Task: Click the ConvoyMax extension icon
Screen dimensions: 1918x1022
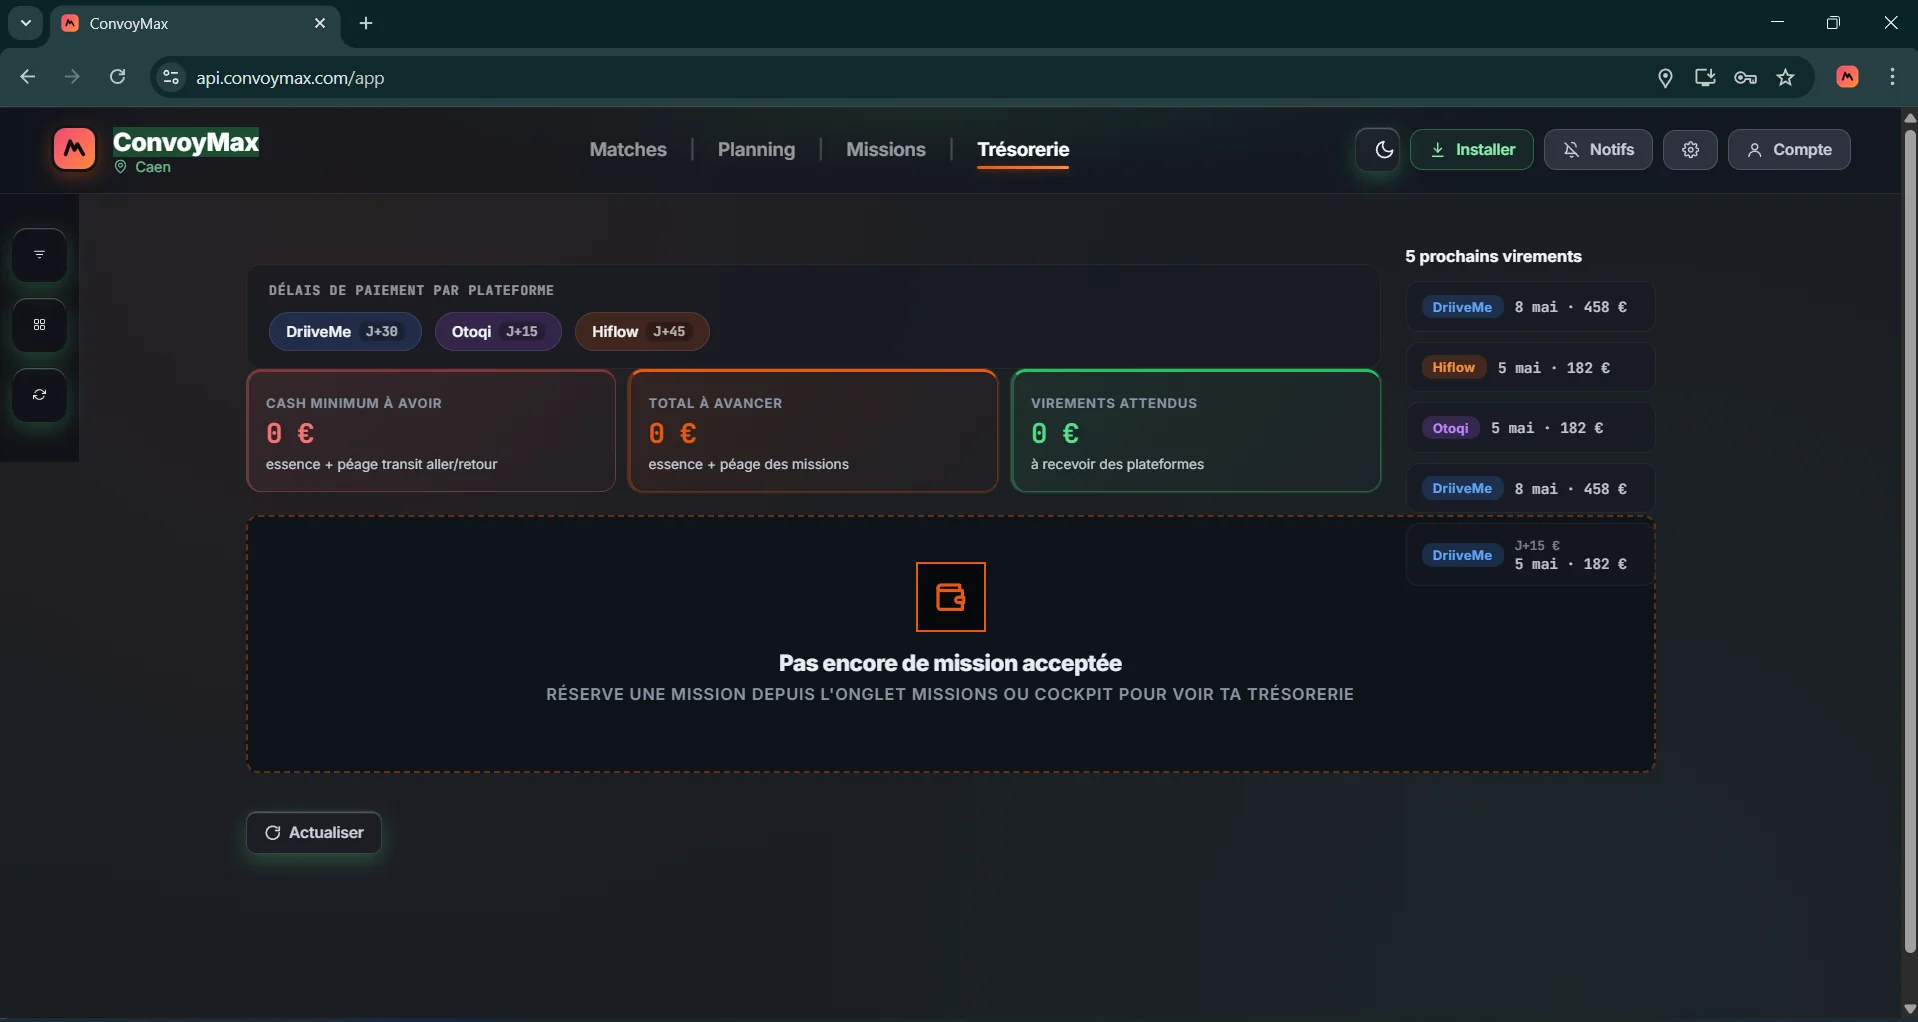Action: pos(1848,77)
